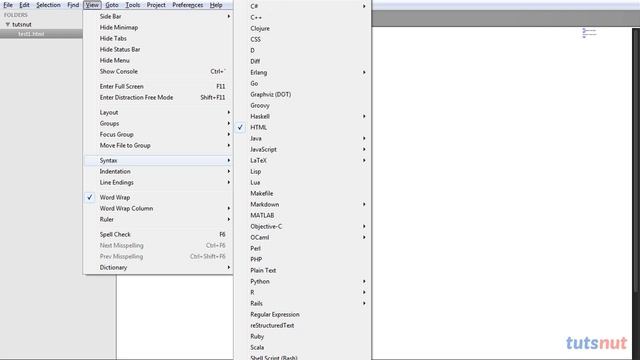Screen dimensions: 640x360
Task: Choose Groovy syntax
Action: pyautogui.click(x=302, y=105)
